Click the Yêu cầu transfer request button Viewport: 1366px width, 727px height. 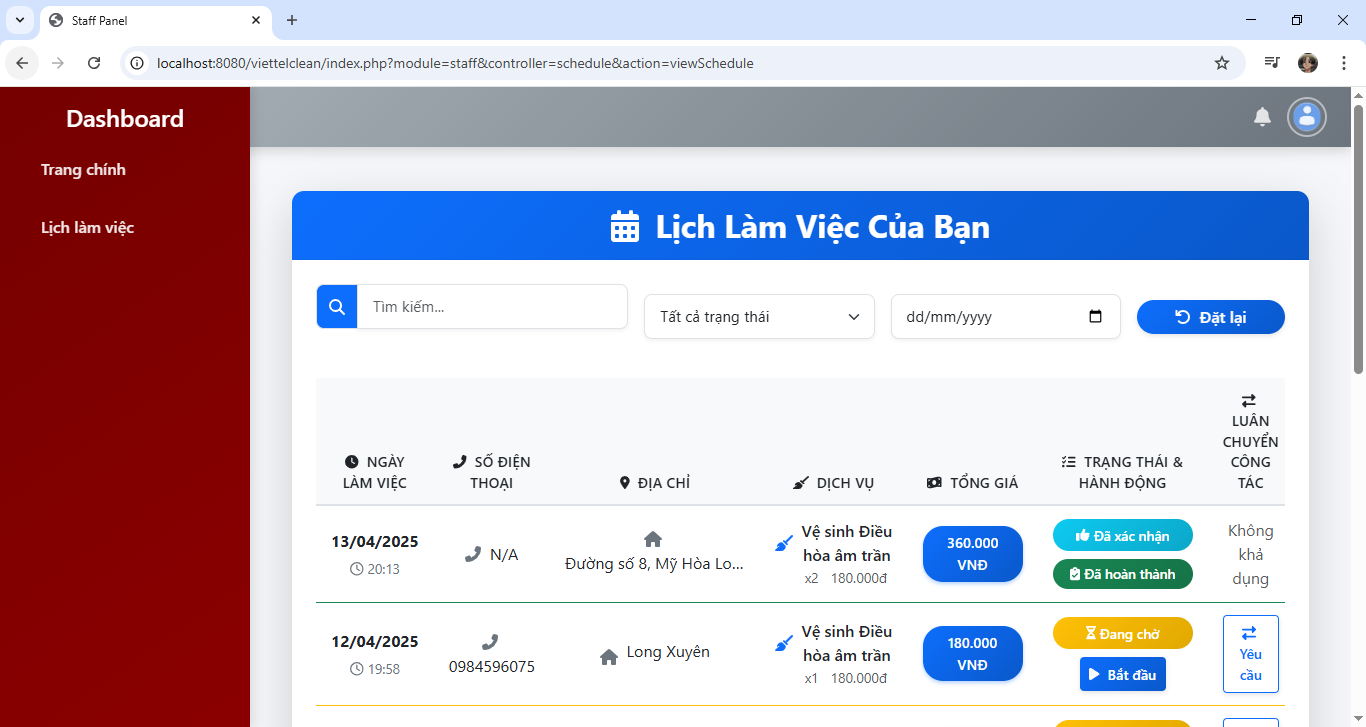click(1250, 654)
